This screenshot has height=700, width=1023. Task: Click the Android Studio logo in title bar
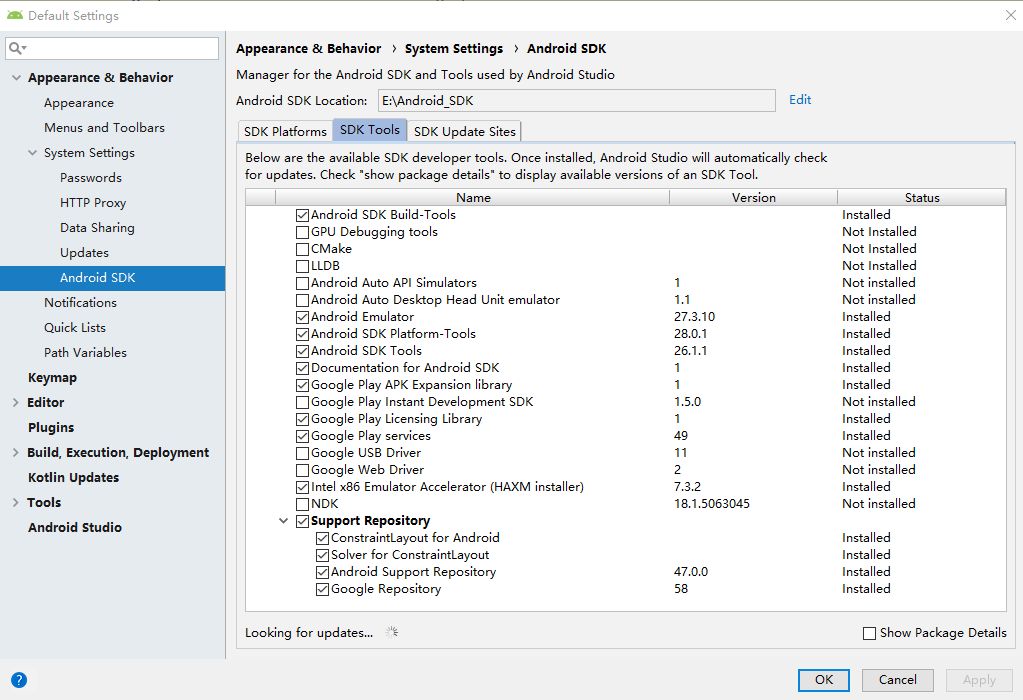point(15,15)
